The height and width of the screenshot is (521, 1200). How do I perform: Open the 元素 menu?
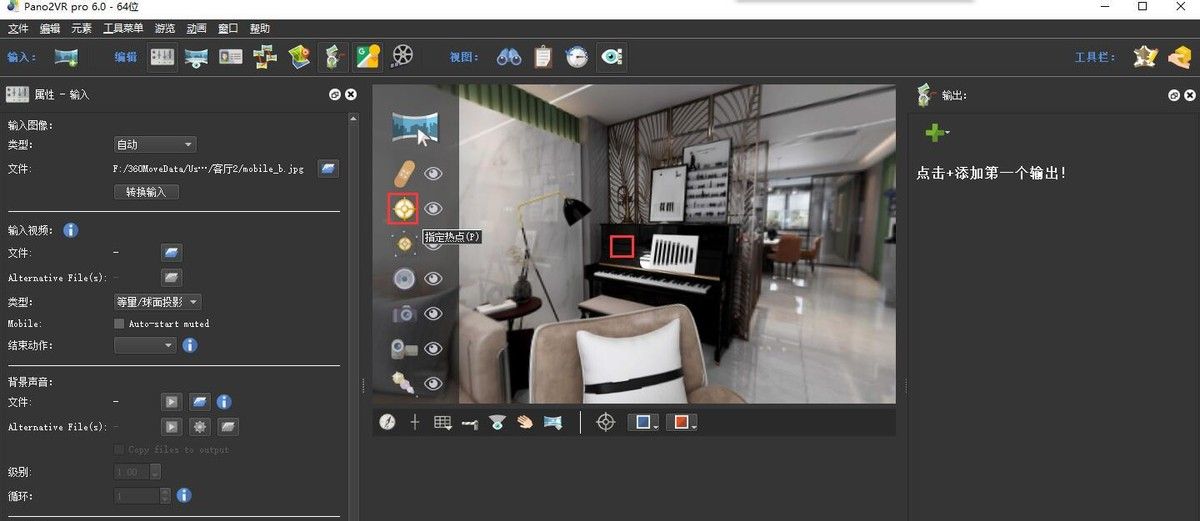click(82, 28)
